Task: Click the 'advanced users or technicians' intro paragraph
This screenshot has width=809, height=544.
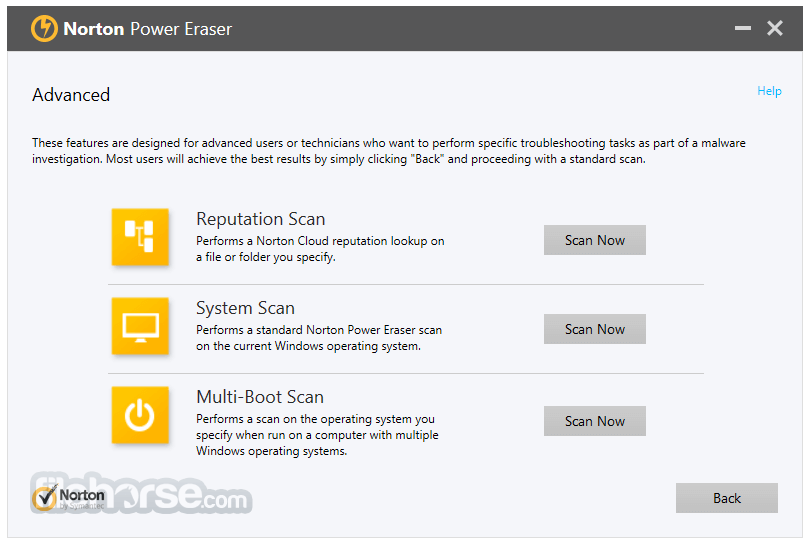Action: coord(389,151)
